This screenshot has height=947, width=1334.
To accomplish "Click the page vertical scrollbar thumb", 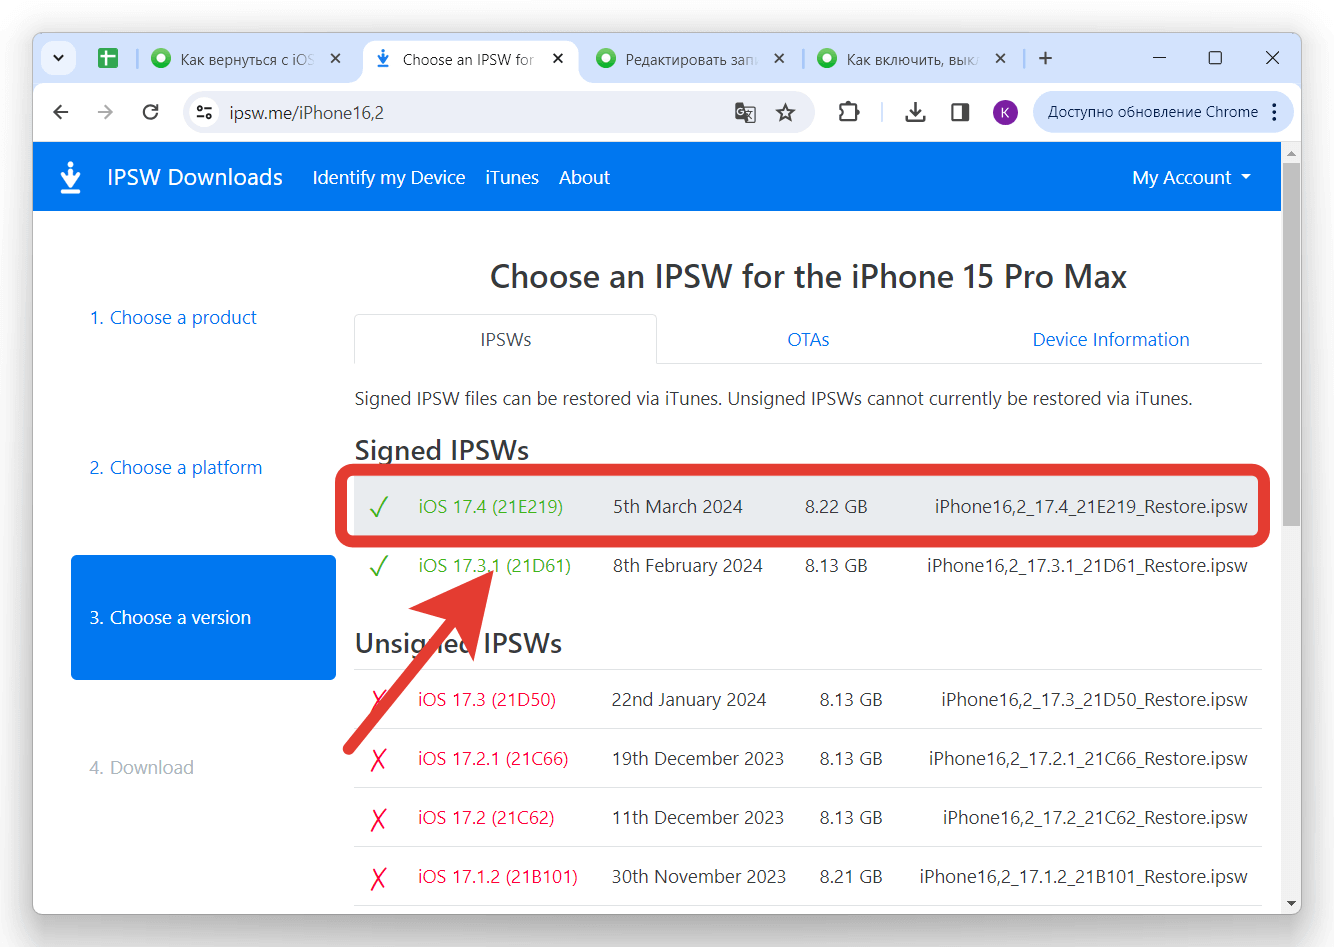I will pyautogui.click(x=1291, y=340).
